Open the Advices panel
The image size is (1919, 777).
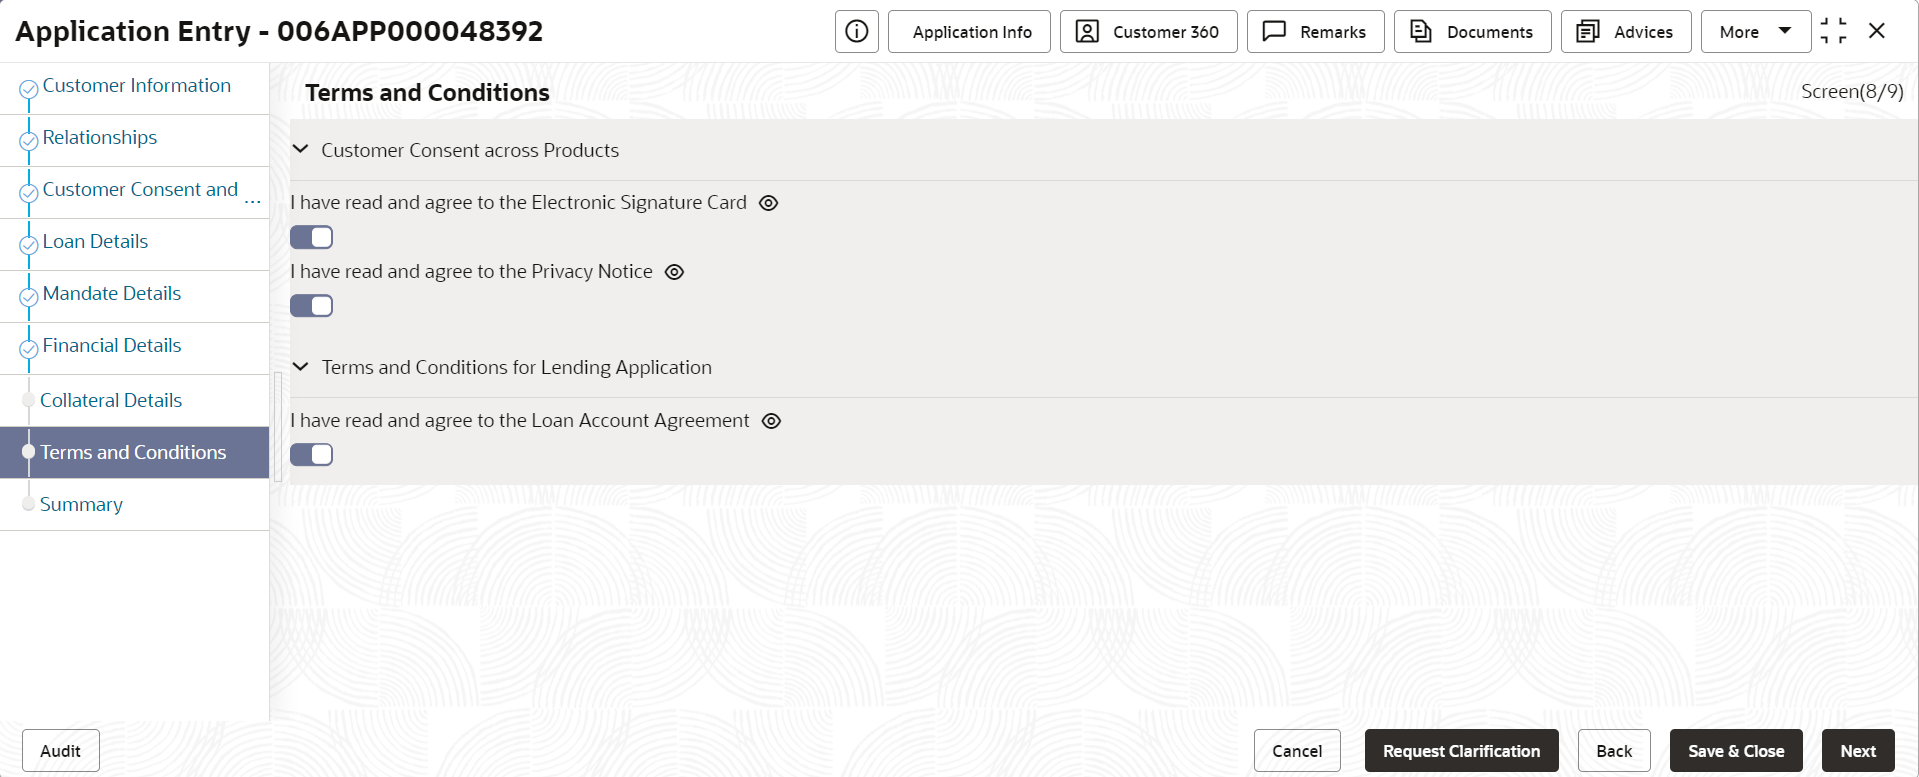click(x=1625, y=31)
